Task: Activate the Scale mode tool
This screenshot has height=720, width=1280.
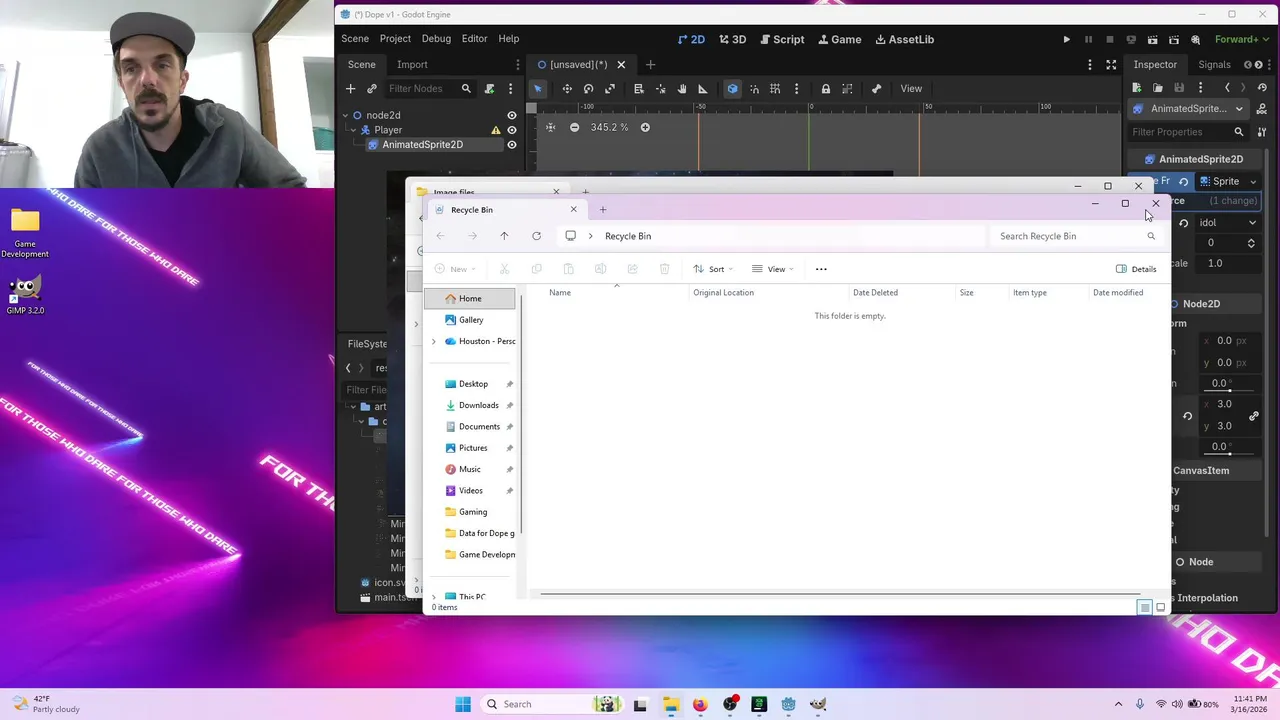Action: tap(610, 89)
